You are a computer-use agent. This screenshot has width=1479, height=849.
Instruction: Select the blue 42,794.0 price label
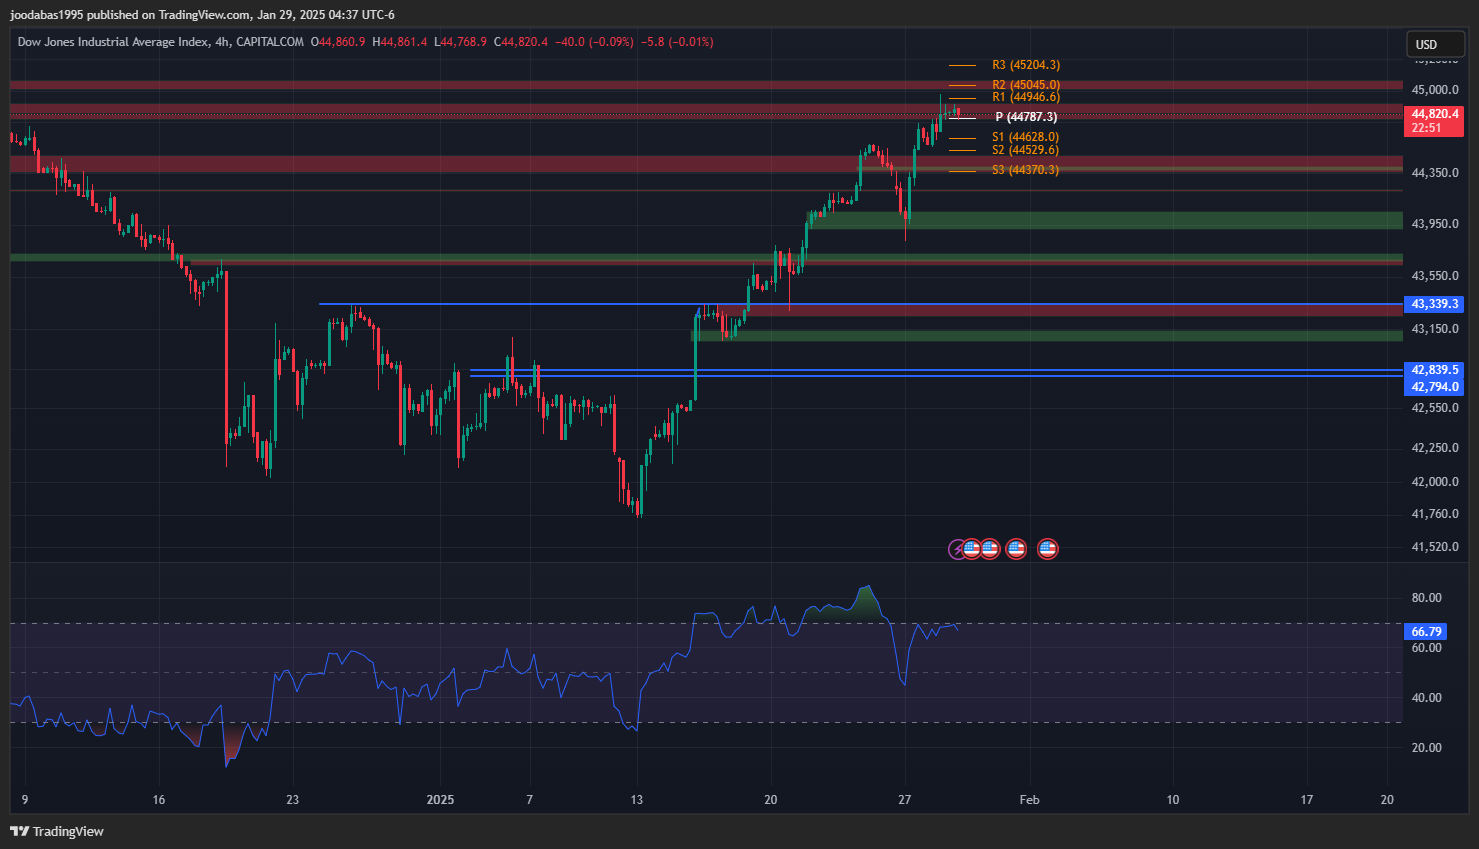1434,387
